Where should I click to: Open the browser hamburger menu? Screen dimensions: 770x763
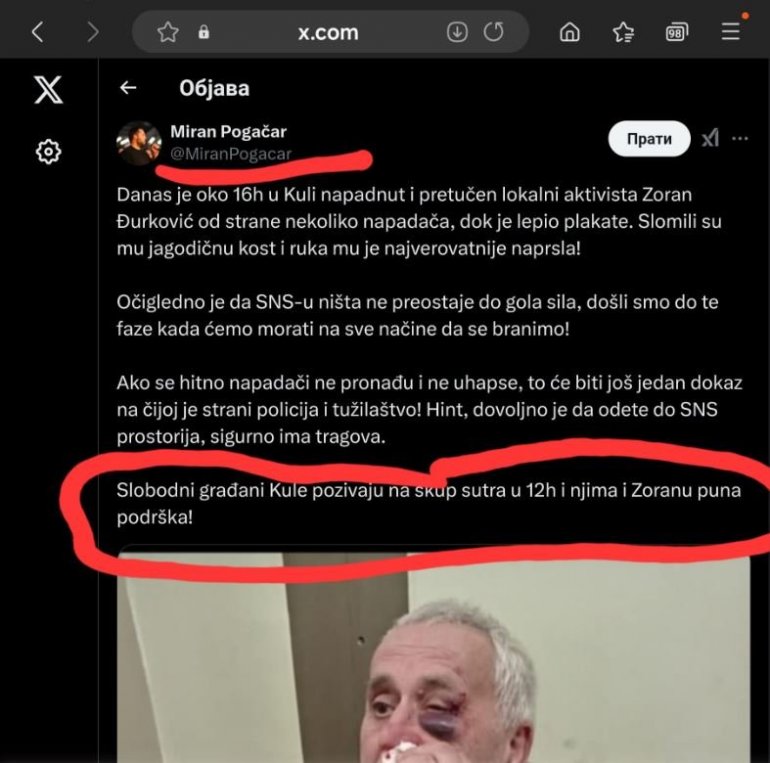(x=731, y=31)
